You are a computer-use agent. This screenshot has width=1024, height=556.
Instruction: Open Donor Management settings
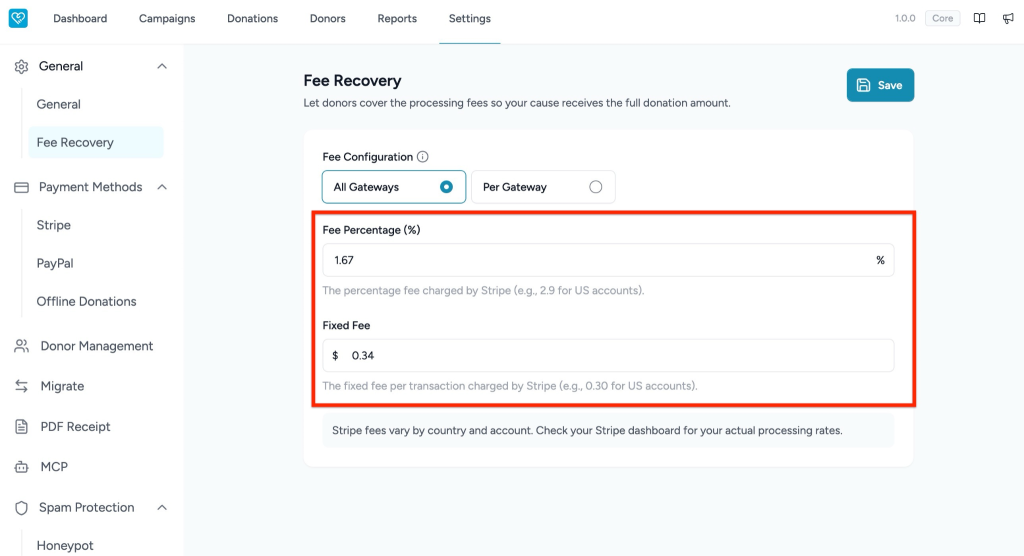97,346
